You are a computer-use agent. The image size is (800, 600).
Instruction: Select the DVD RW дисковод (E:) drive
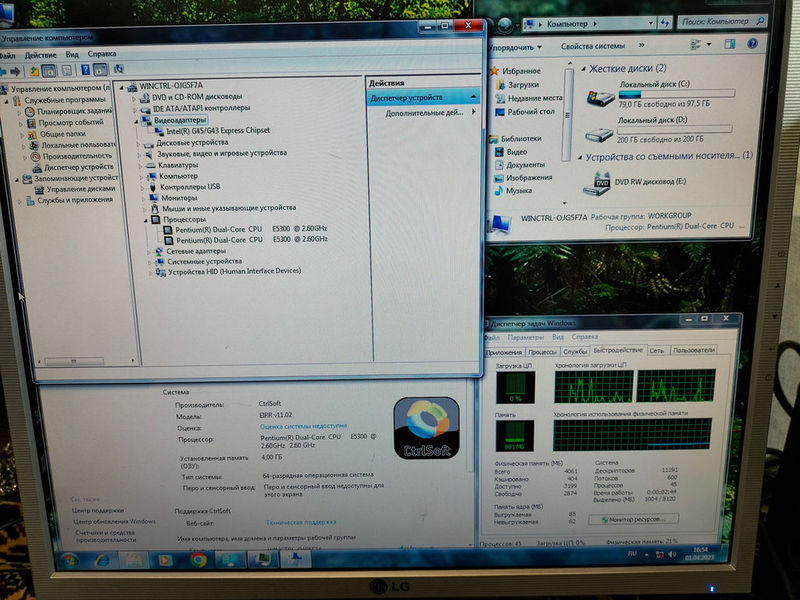coord(635,183)
